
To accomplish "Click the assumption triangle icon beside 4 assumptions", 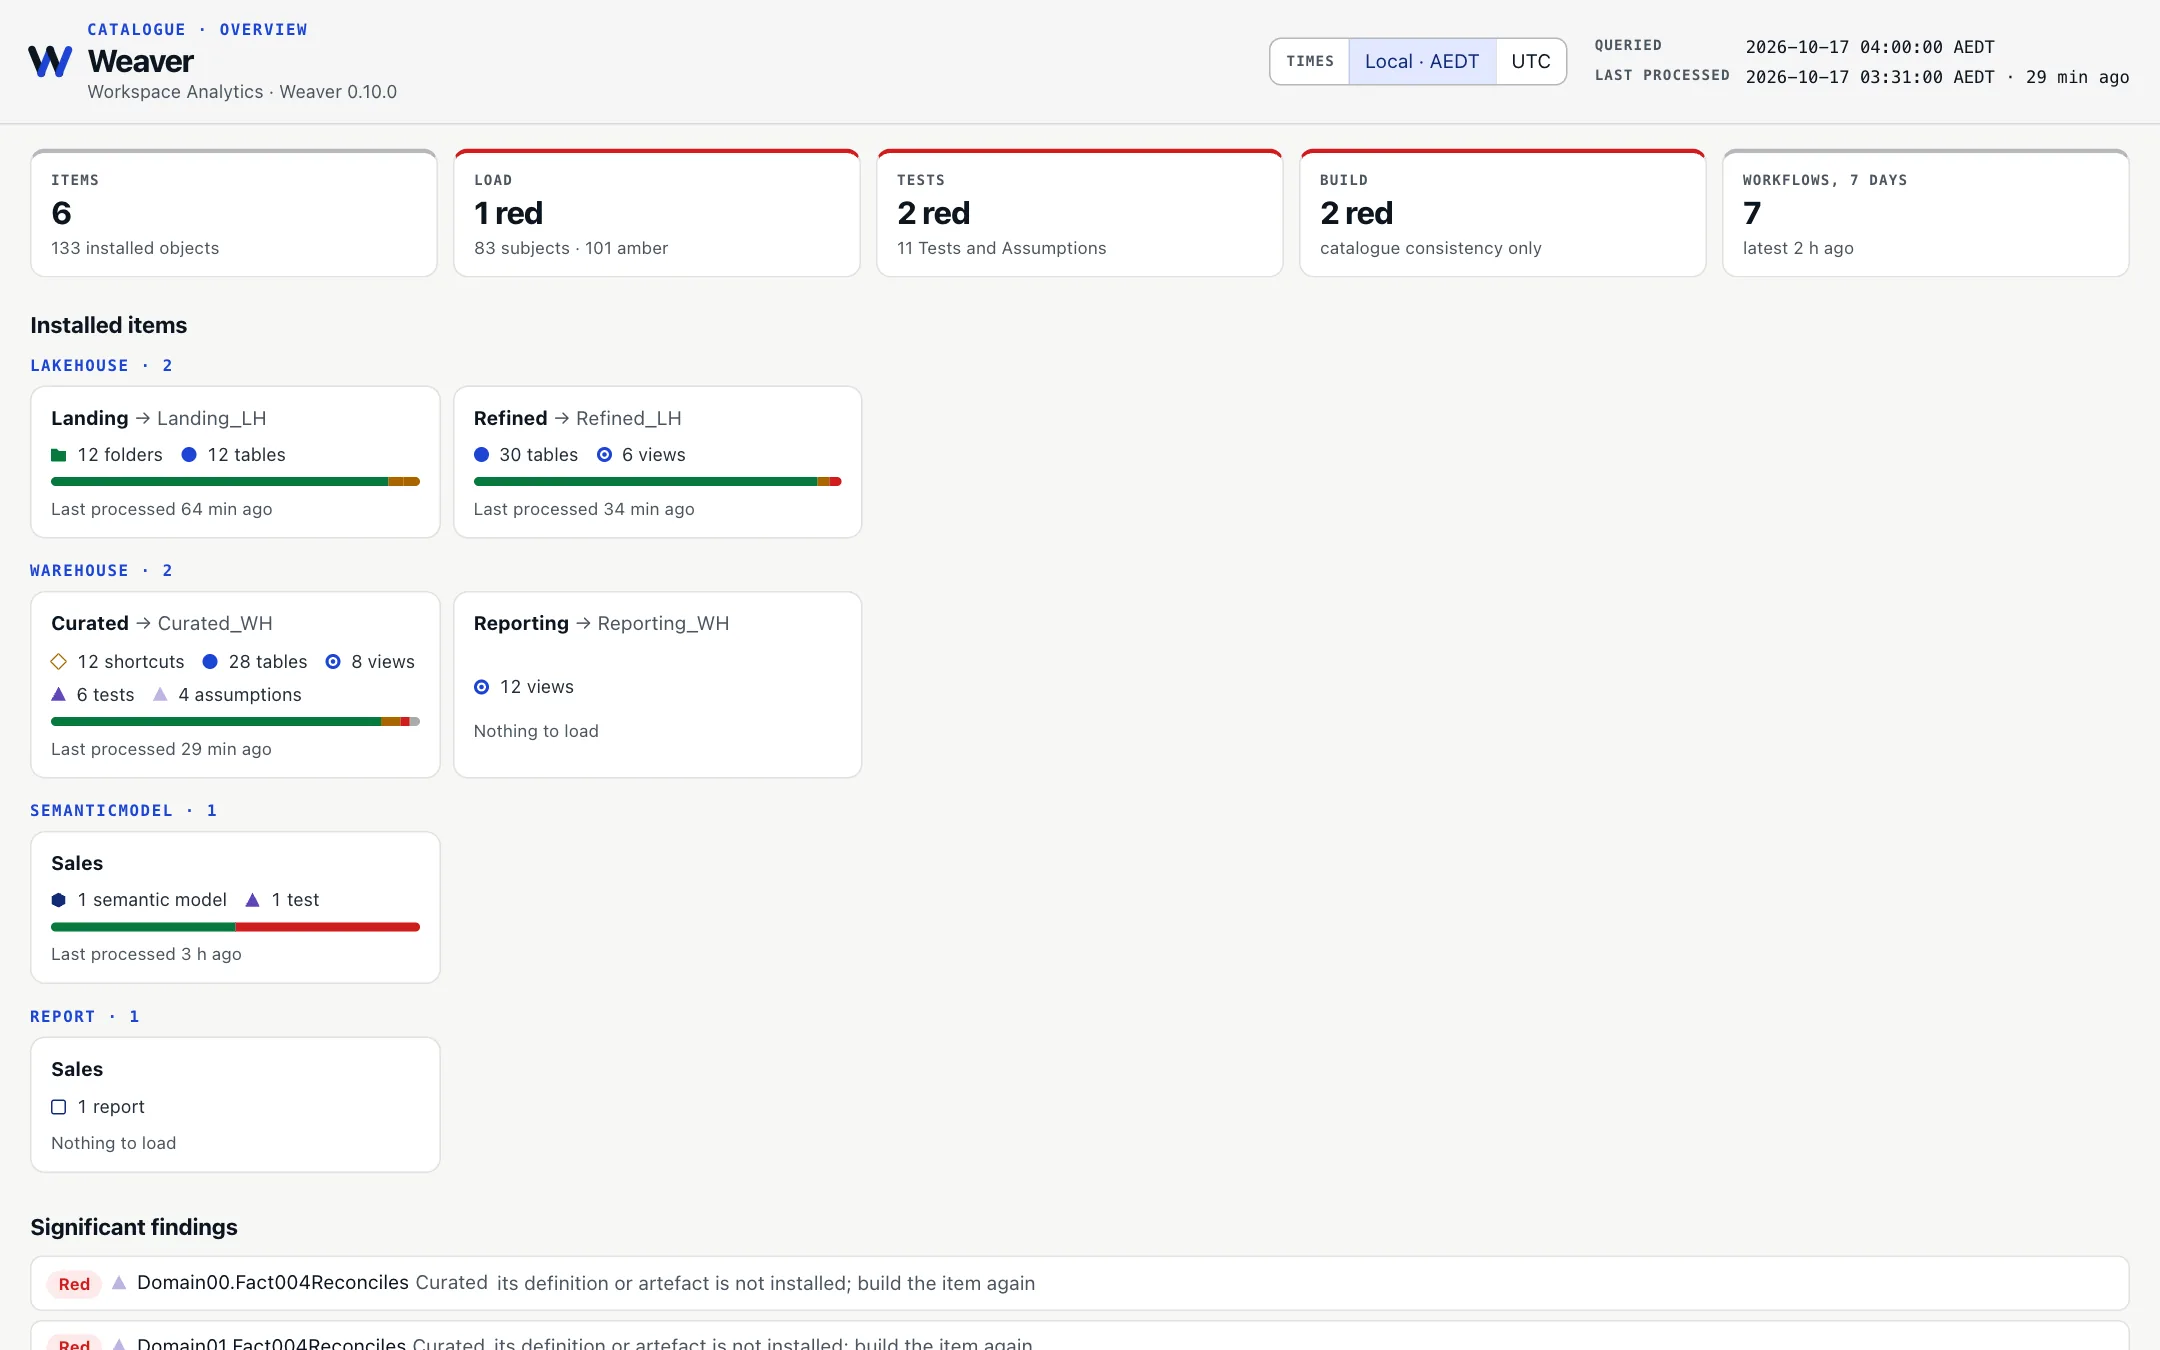I will (160, 694).
